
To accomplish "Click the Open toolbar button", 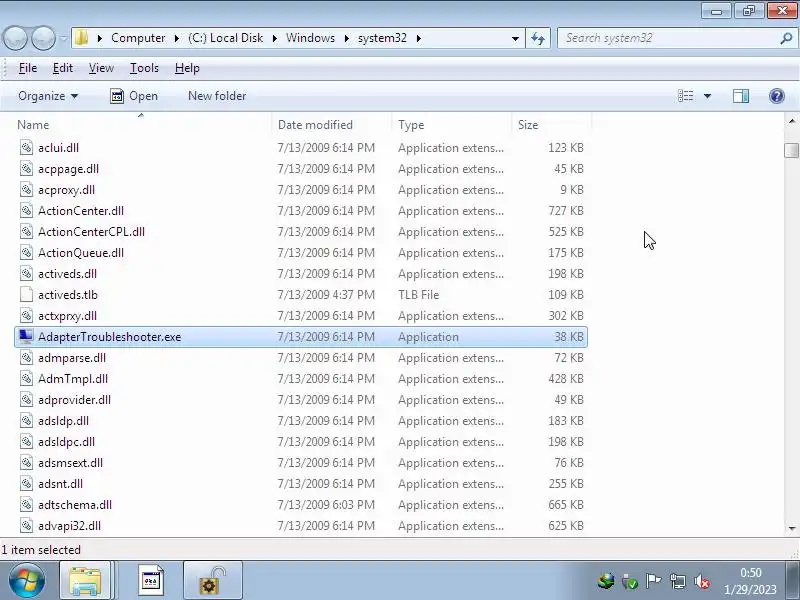I will coord(134,96).
